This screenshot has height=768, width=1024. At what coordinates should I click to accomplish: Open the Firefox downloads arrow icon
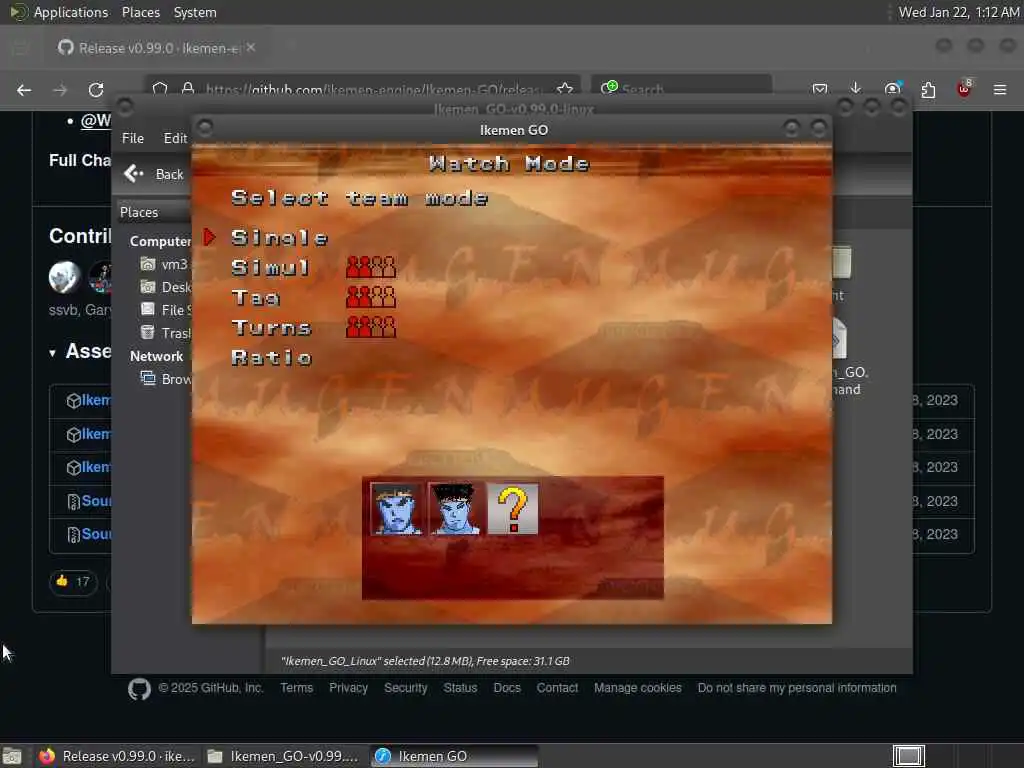(x=856, y=89)
